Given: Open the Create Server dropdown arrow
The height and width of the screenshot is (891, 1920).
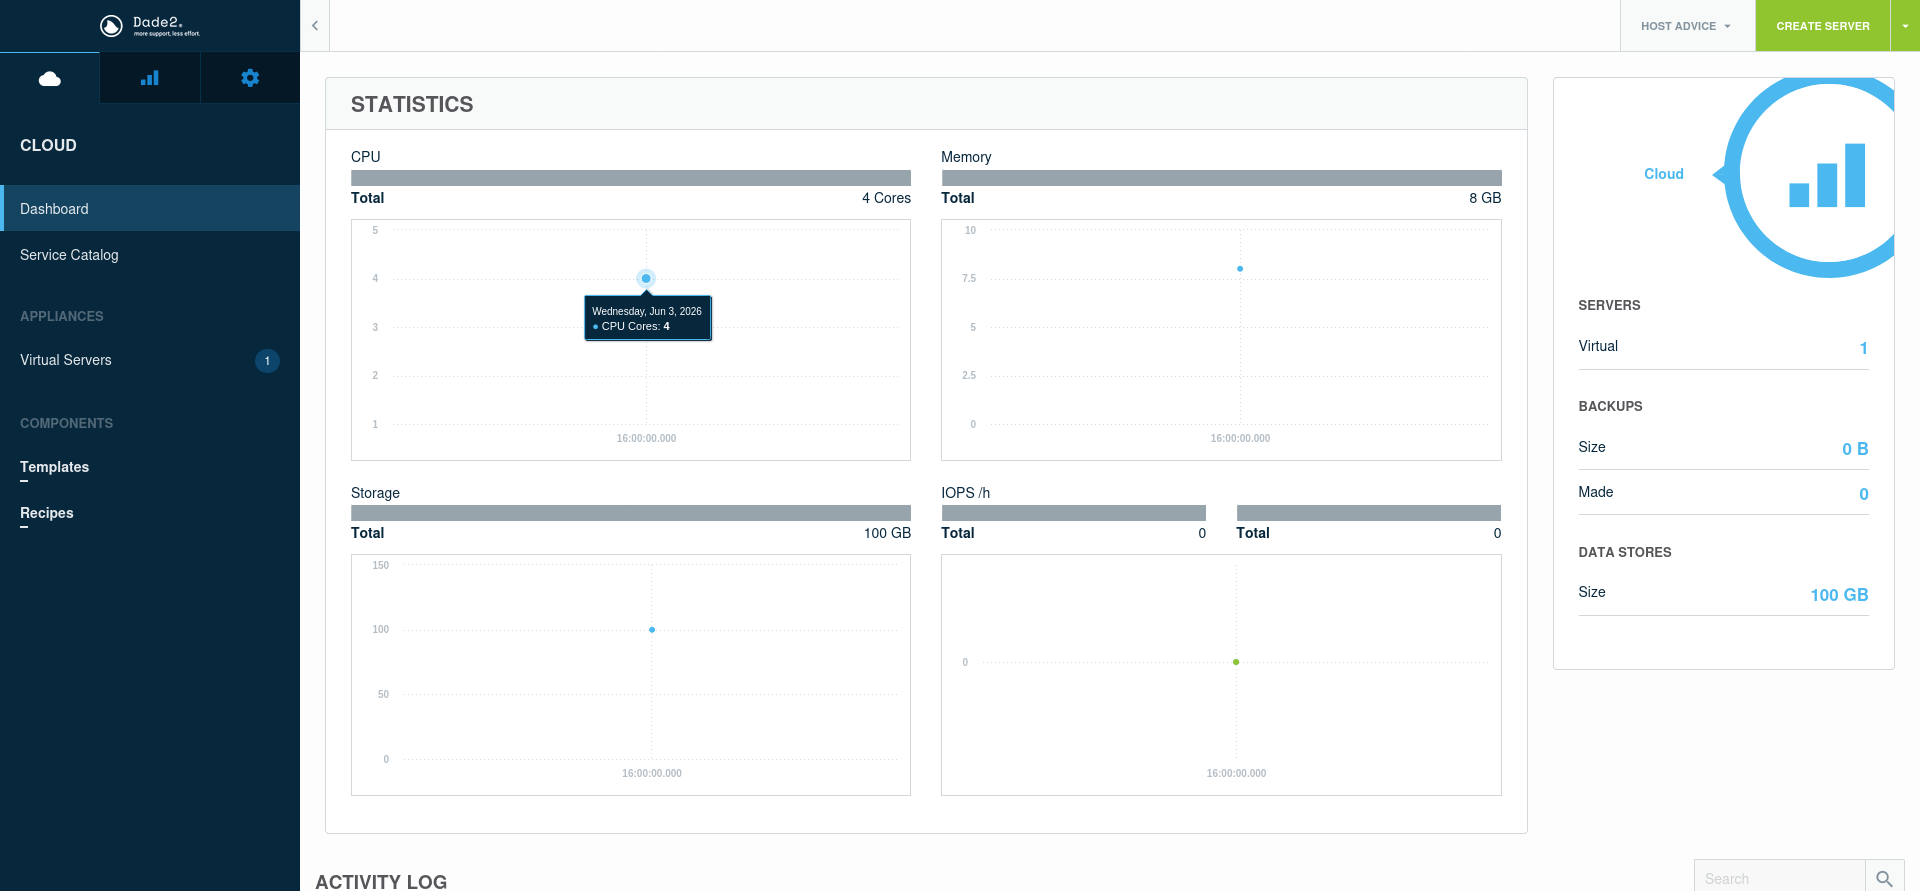Looking at the screenshot, I should [x=1905, y=26].
